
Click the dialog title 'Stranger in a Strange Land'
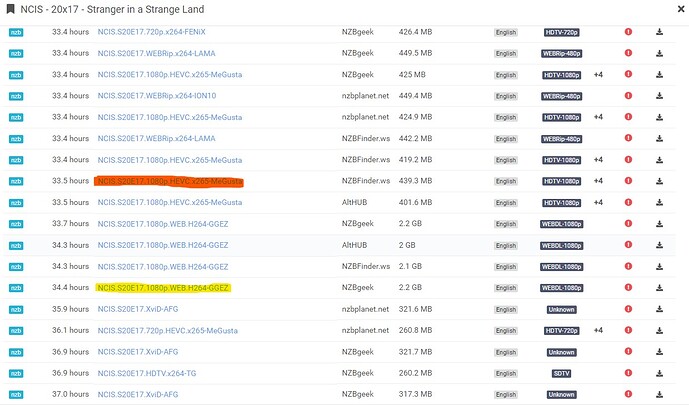(x=145, y=9)
